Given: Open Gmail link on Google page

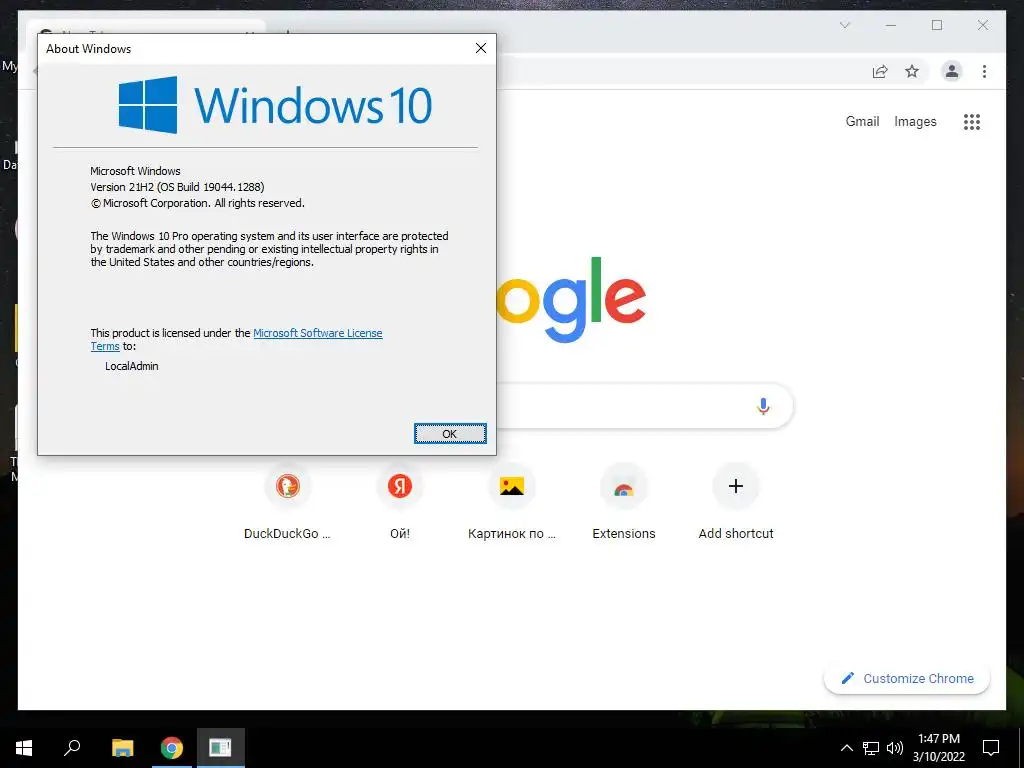Looking at the screenshot, I should tap(862, 121).
